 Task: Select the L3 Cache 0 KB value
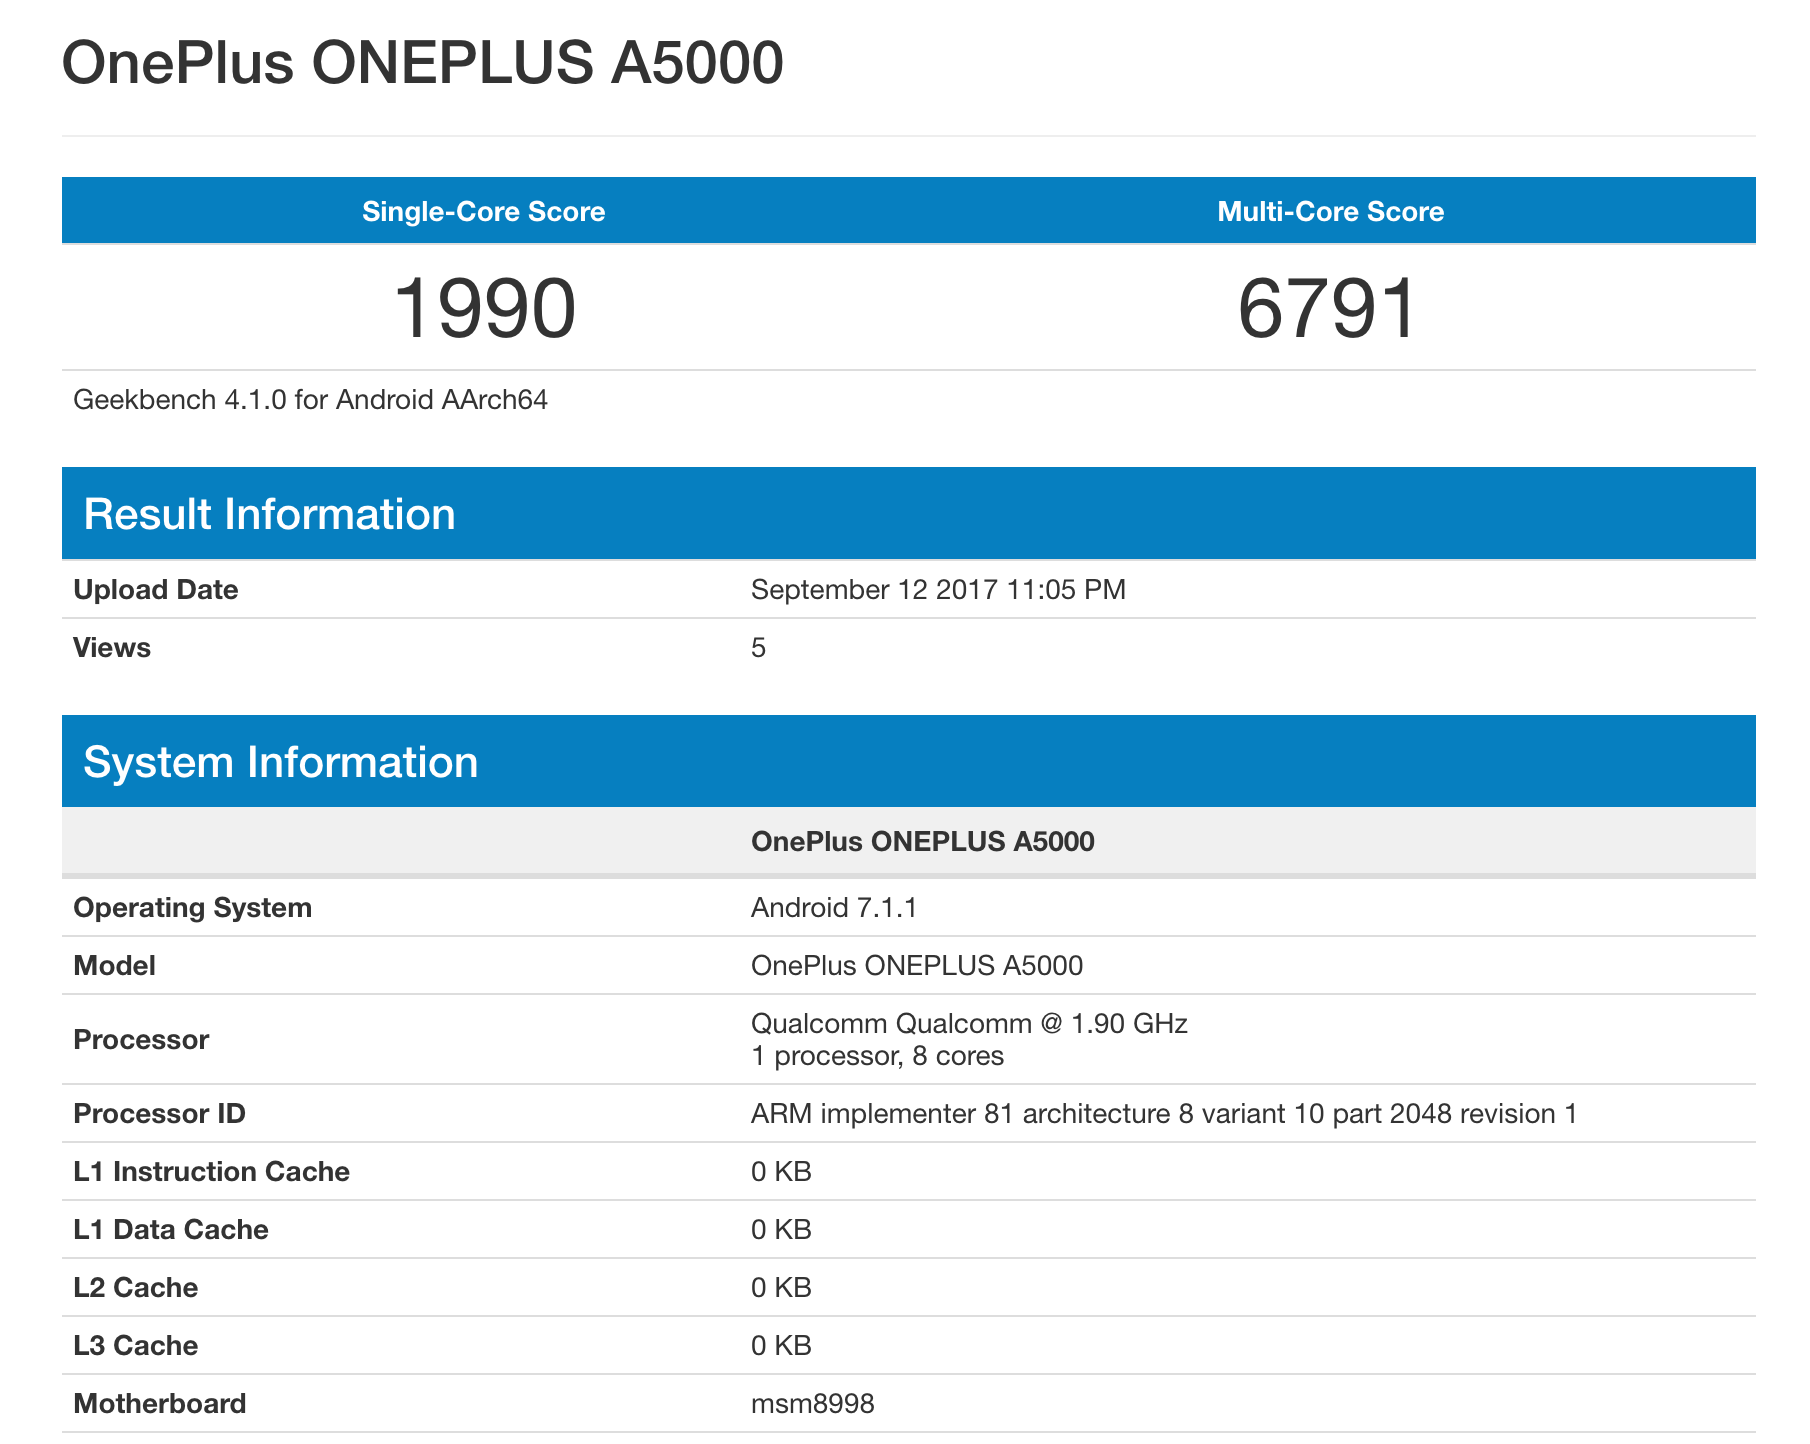[x=781, y=1346]
